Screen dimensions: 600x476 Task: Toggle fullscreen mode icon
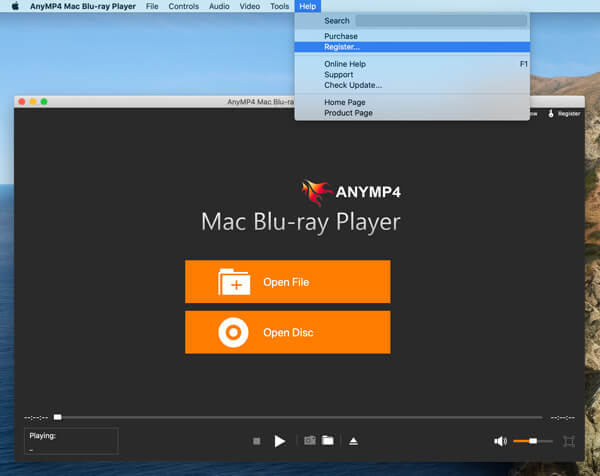pyautogui.click(x=569, y=441)
